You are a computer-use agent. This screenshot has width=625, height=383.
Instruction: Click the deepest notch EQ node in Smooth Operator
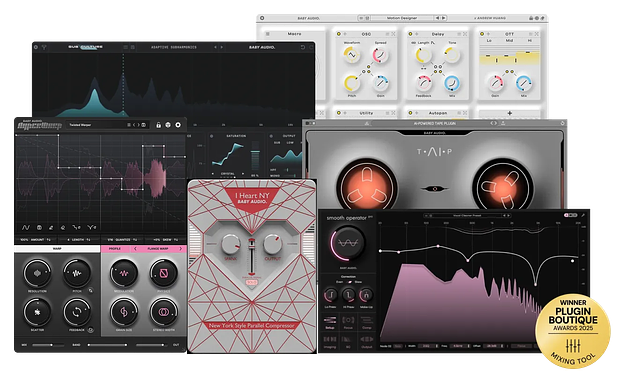[x=535, y=284]
